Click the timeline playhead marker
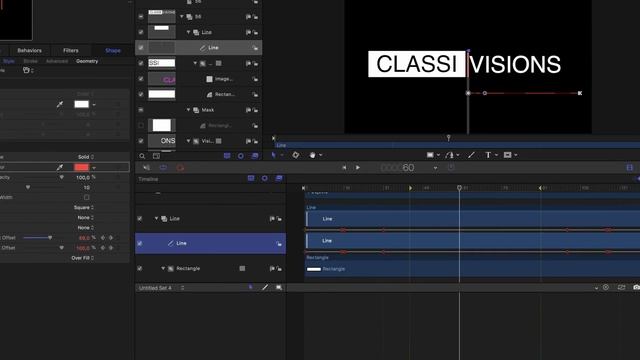This screenshot has width=640, height=360. 460,188
